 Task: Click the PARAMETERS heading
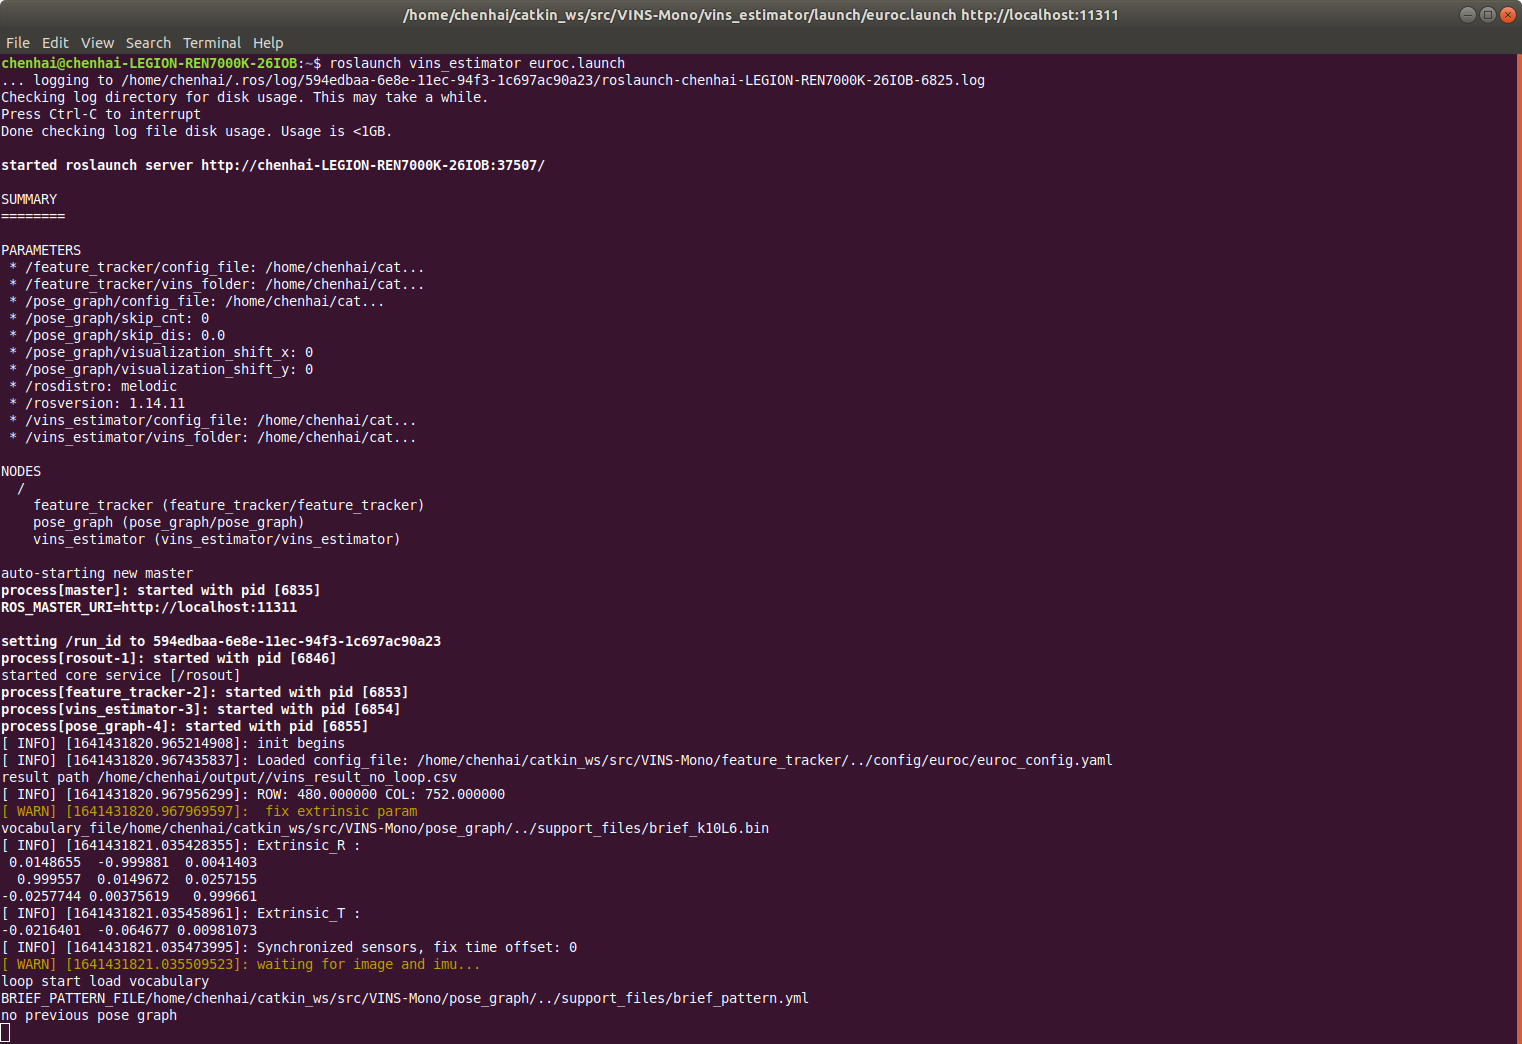(x=41, y=250)
